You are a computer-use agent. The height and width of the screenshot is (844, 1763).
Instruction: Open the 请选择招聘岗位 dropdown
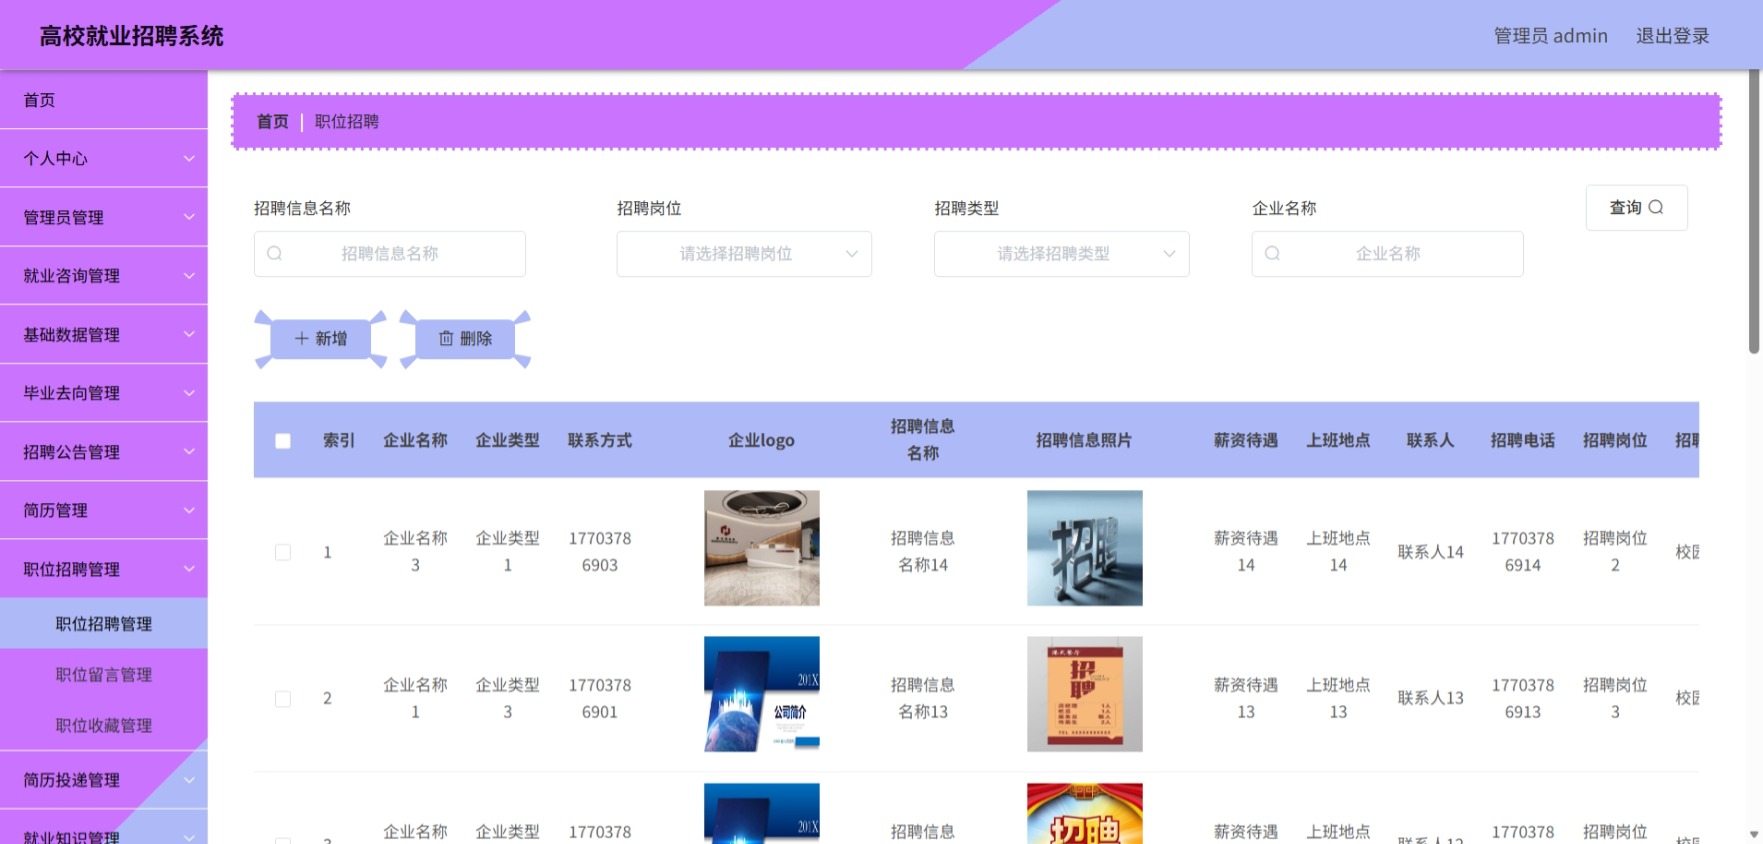[x=744, y=254]
